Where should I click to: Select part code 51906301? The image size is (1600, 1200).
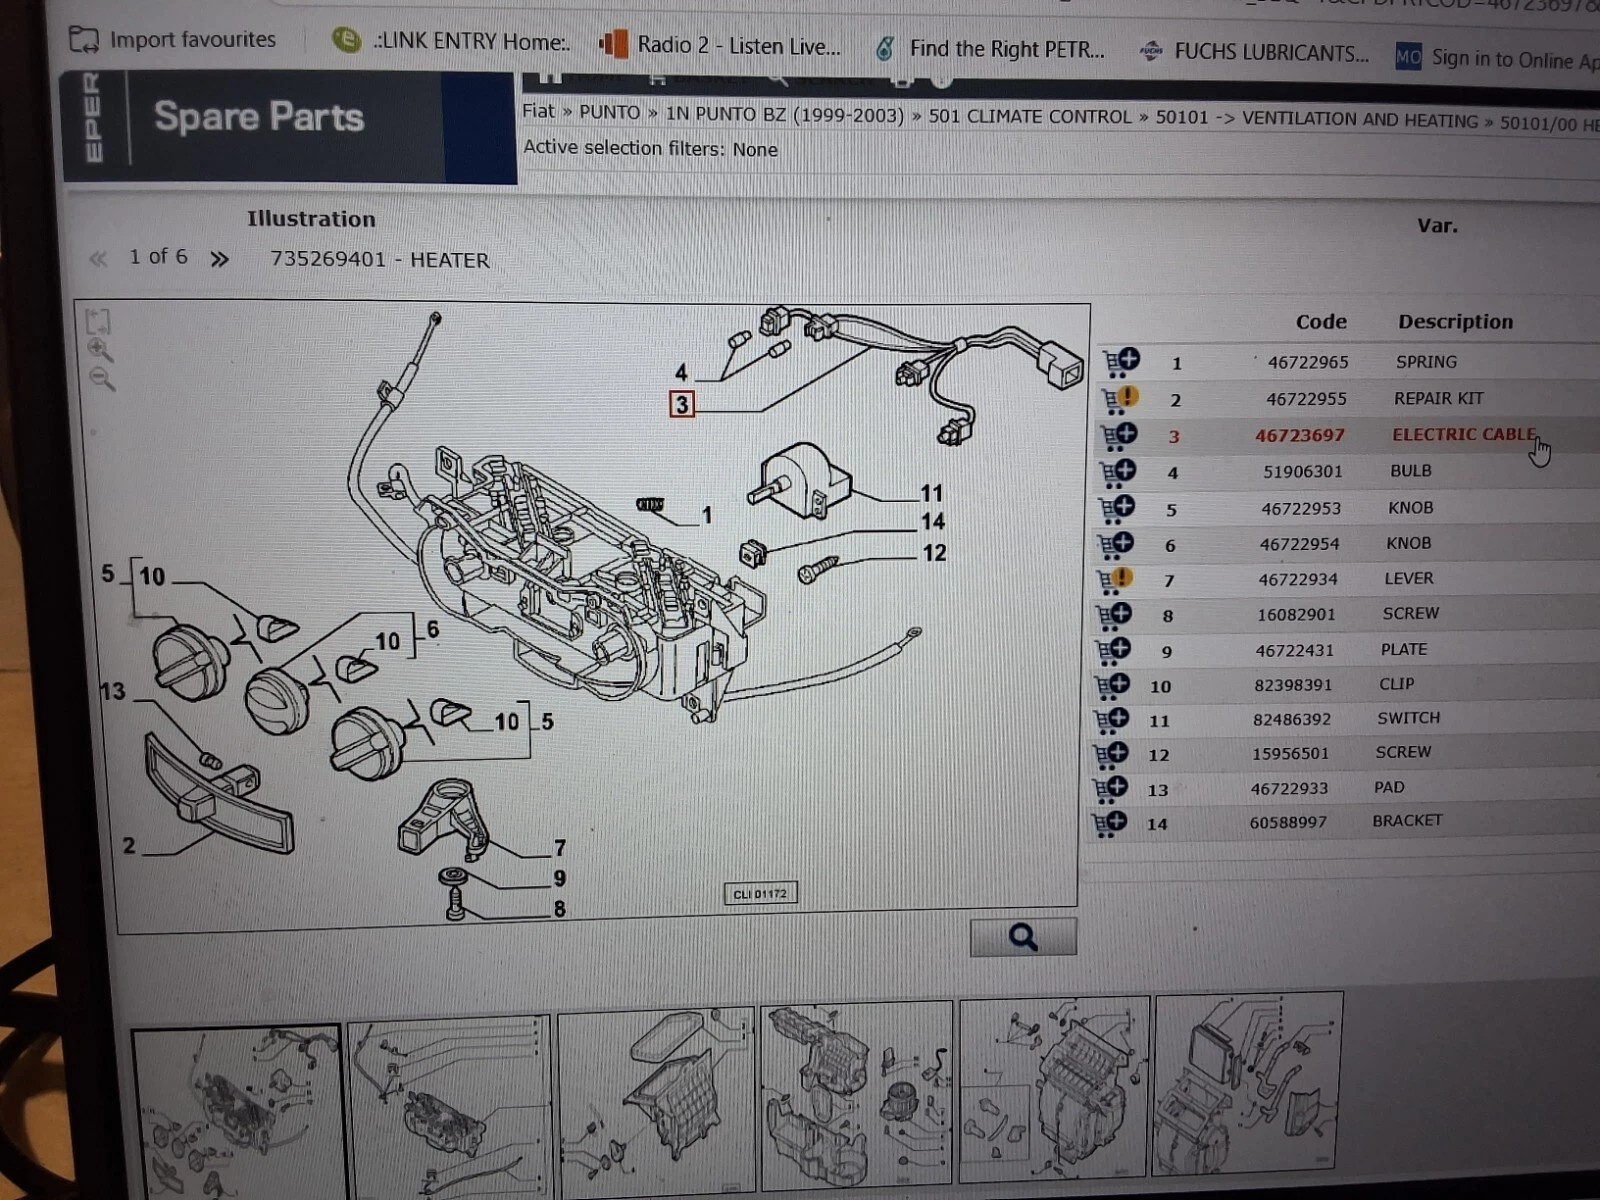1303,472
